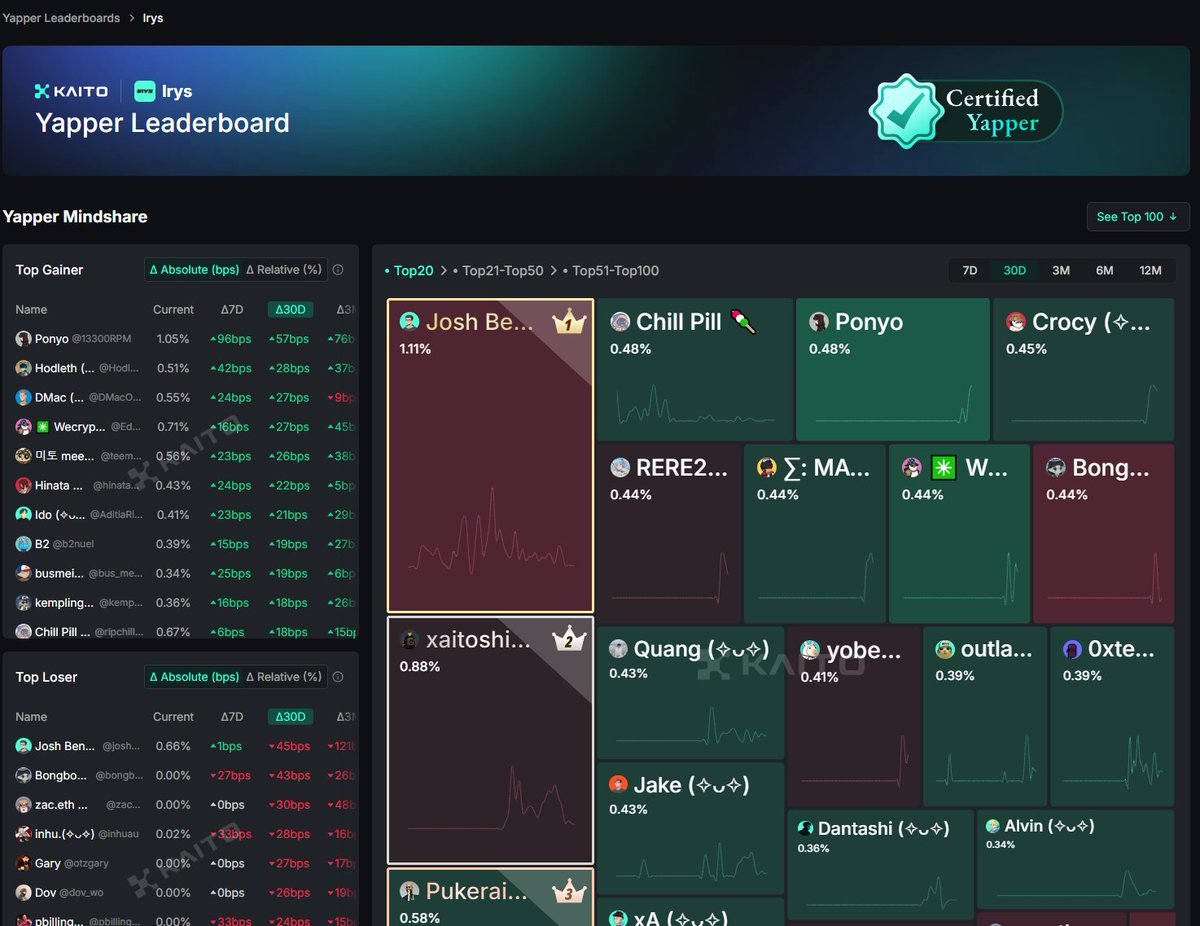Viewport: 1200px width, 926px height.
Task: Click the 미토 mee row name
Action: coord(64,456)
